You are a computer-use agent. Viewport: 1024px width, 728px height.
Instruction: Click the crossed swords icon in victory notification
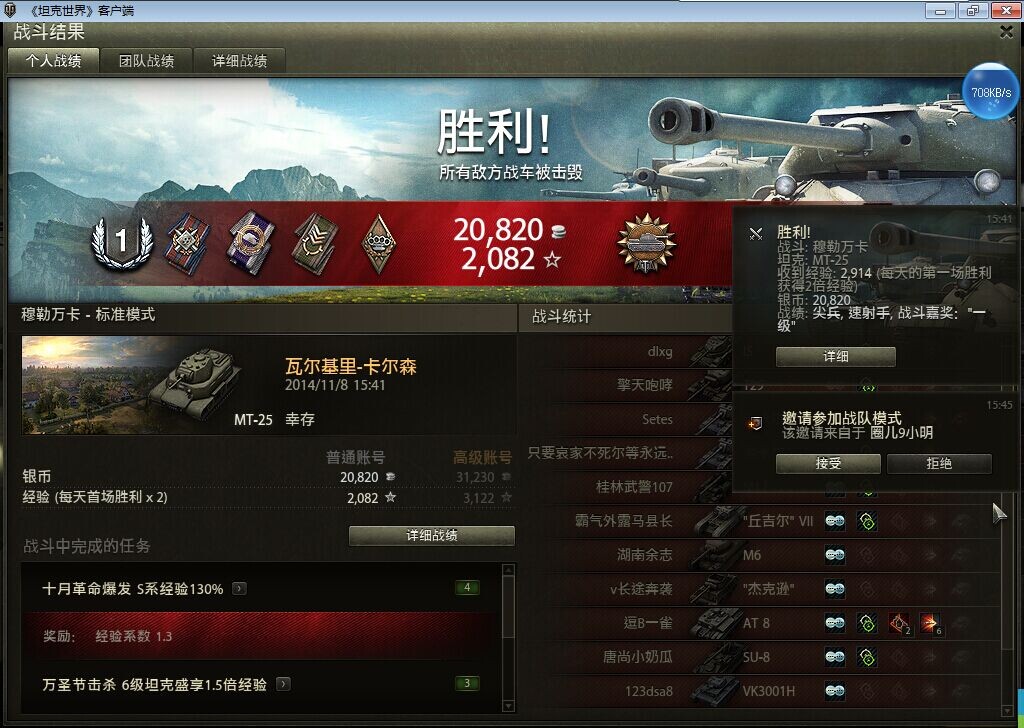click(756, 234)
